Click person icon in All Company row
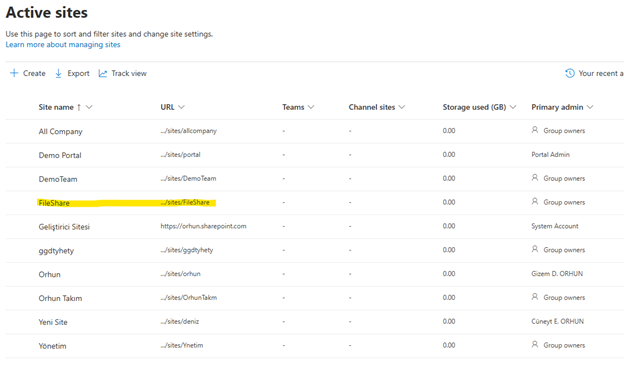Screen dimensions: 624x388 point(535,130)
